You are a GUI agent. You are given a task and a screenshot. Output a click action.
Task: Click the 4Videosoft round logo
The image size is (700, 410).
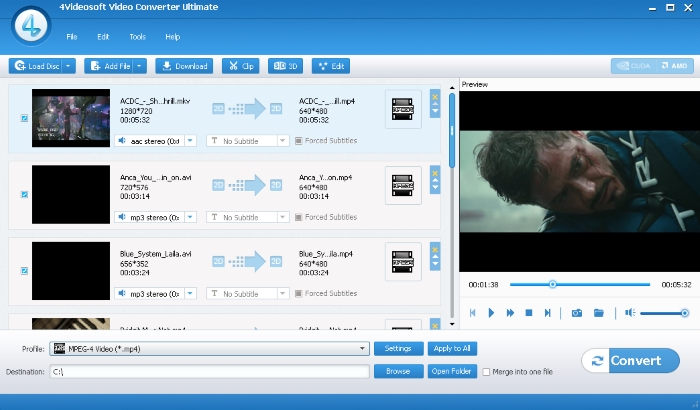click(31, 26)
